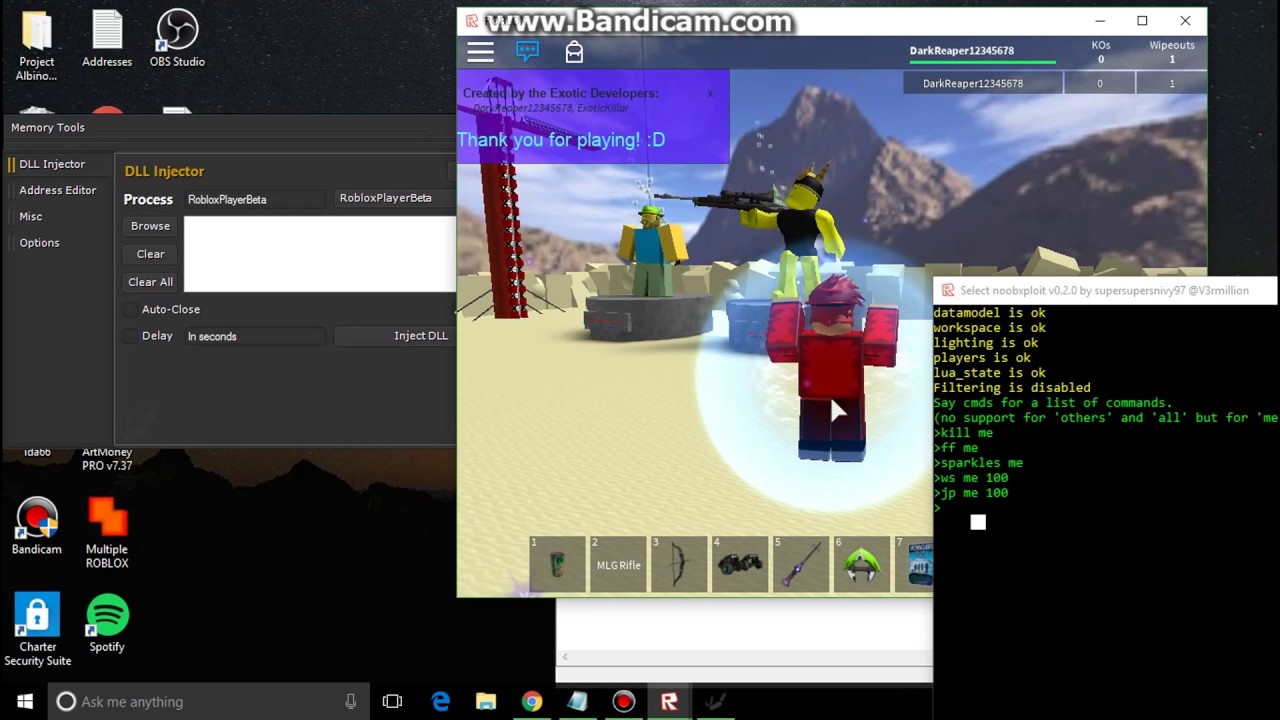Enable the Auto-Close checkbox
This screenshot has height=720, width=1280.
coord(131,309)
